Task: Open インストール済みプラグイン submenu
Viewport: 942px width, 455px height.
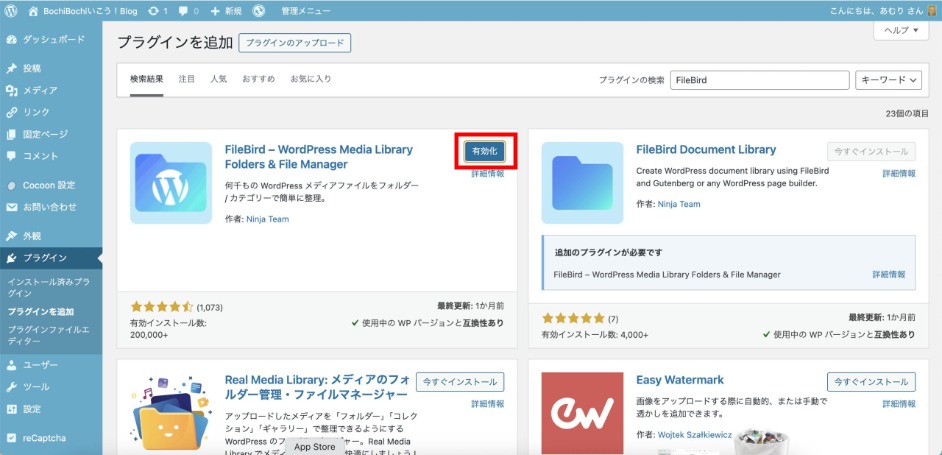Action: pyautogui.click(x=49, y=287)
